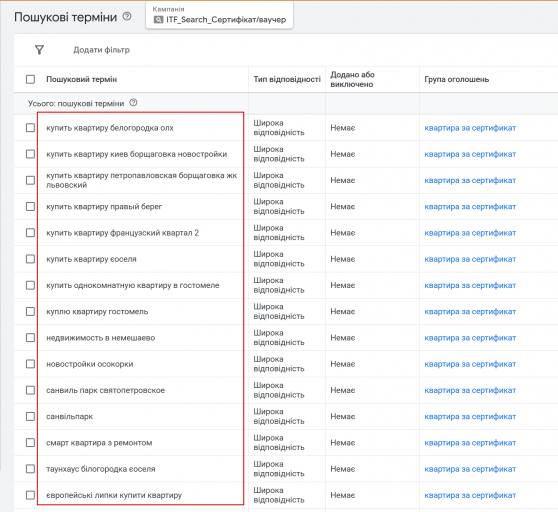Click the campaign search icon near ITF_Search

[x=158, y=20]
